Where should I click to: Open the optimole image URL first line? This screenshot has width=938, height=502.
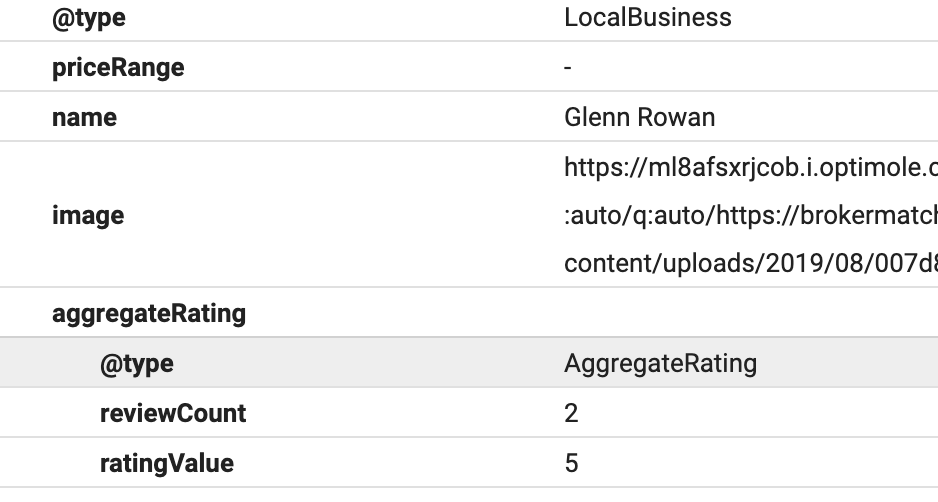[750, 167]
